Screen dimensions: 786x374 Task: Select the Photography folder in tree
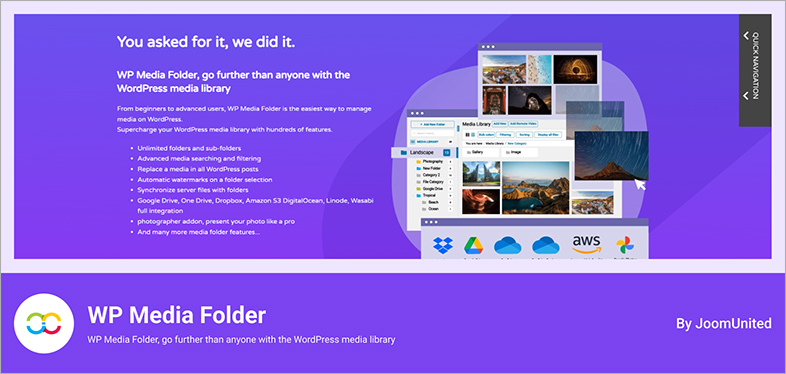tap(434, 161)
